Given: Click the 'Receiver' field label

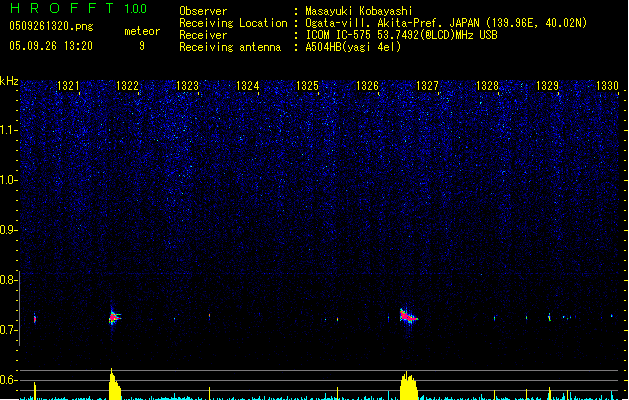Looking at the screenshot, I should coord(203,35).
